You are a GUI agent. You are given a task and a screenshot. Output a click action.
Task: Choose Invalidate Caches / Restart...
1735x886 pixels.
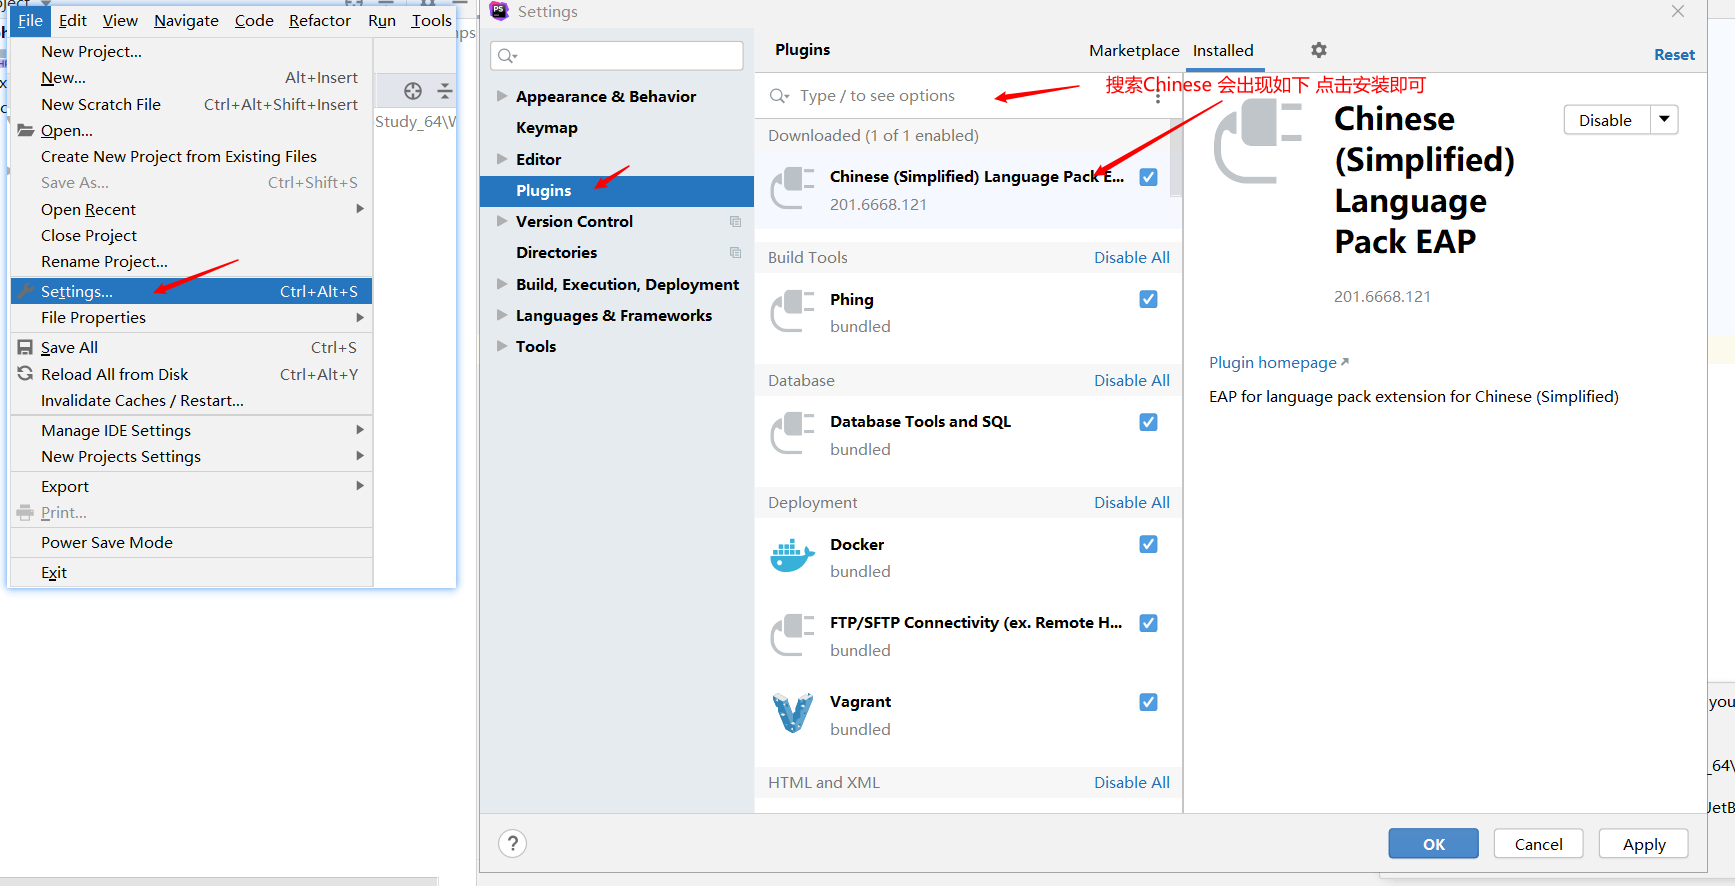(190, 400)
